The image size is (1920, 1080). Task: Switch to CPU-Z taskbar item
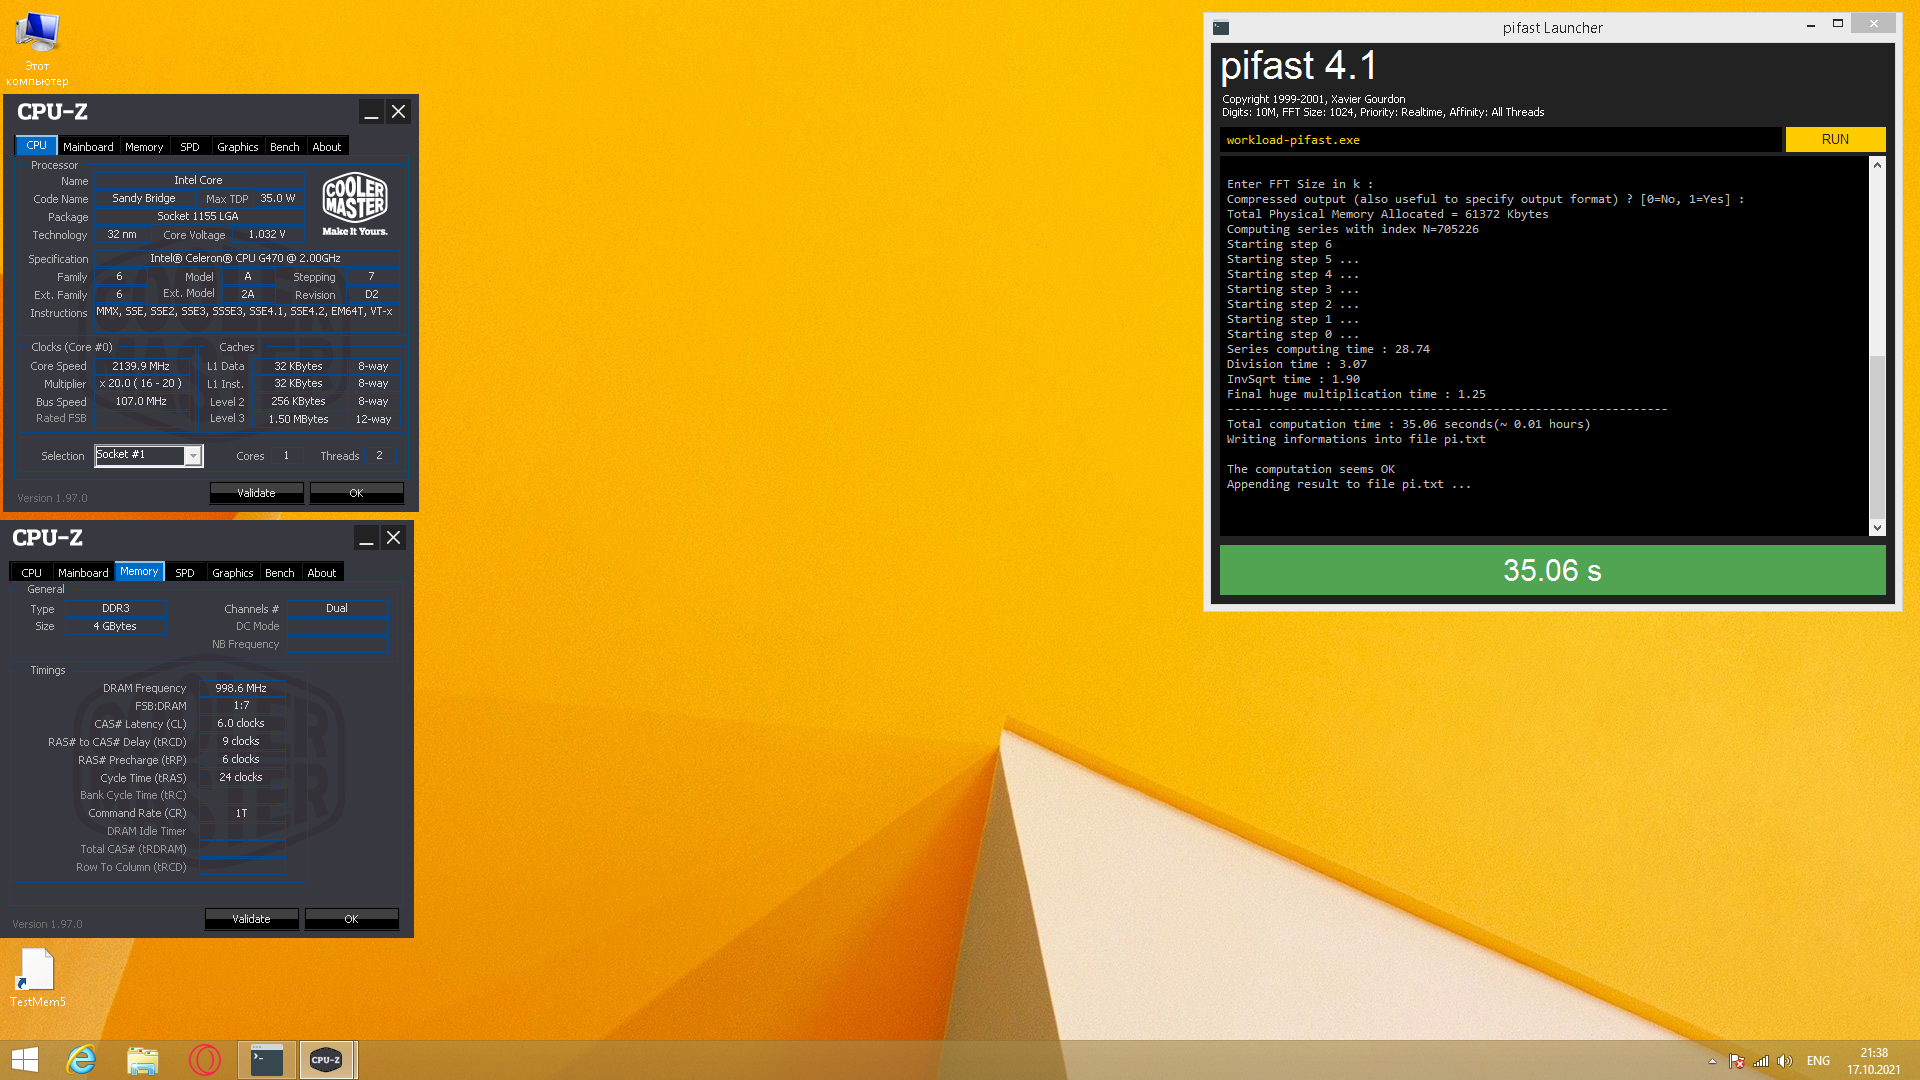point(327,1060)
